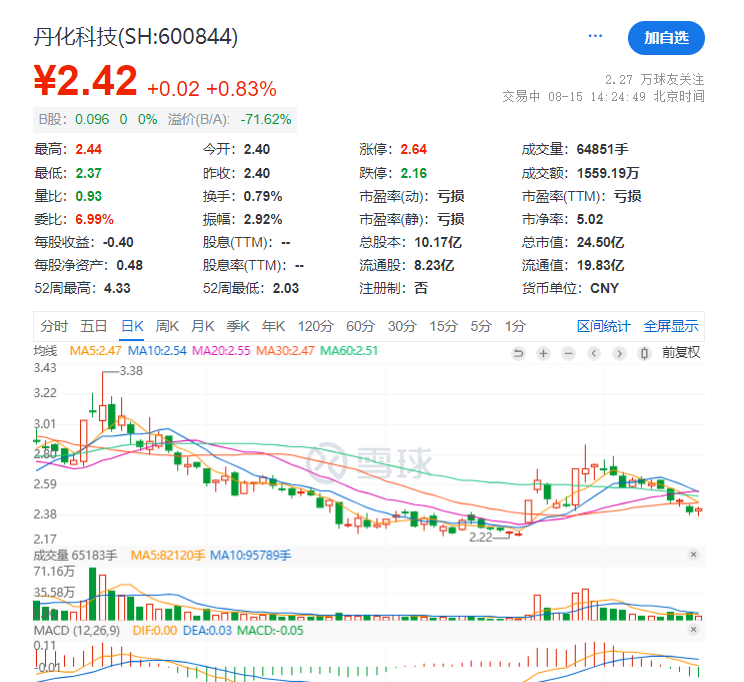Click the current price ¥2.42
Screen dimensions: 744x682
pyautogui.click(x=85, y=81)
